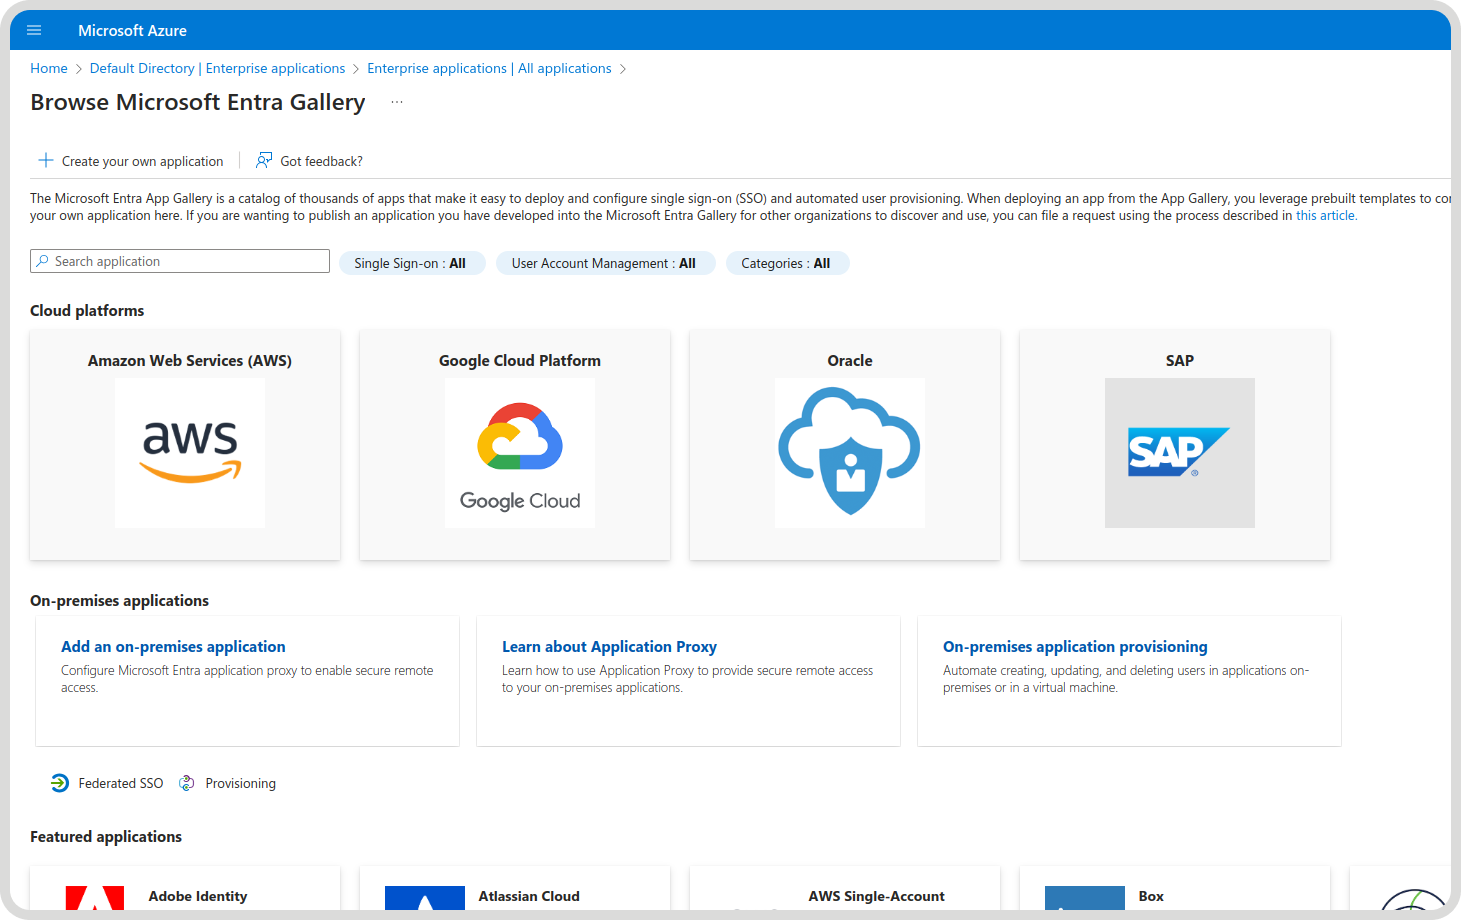Click the On-premises applications section heading
The width and height of the screenshot is (1461, 920).
coord(120,600)
